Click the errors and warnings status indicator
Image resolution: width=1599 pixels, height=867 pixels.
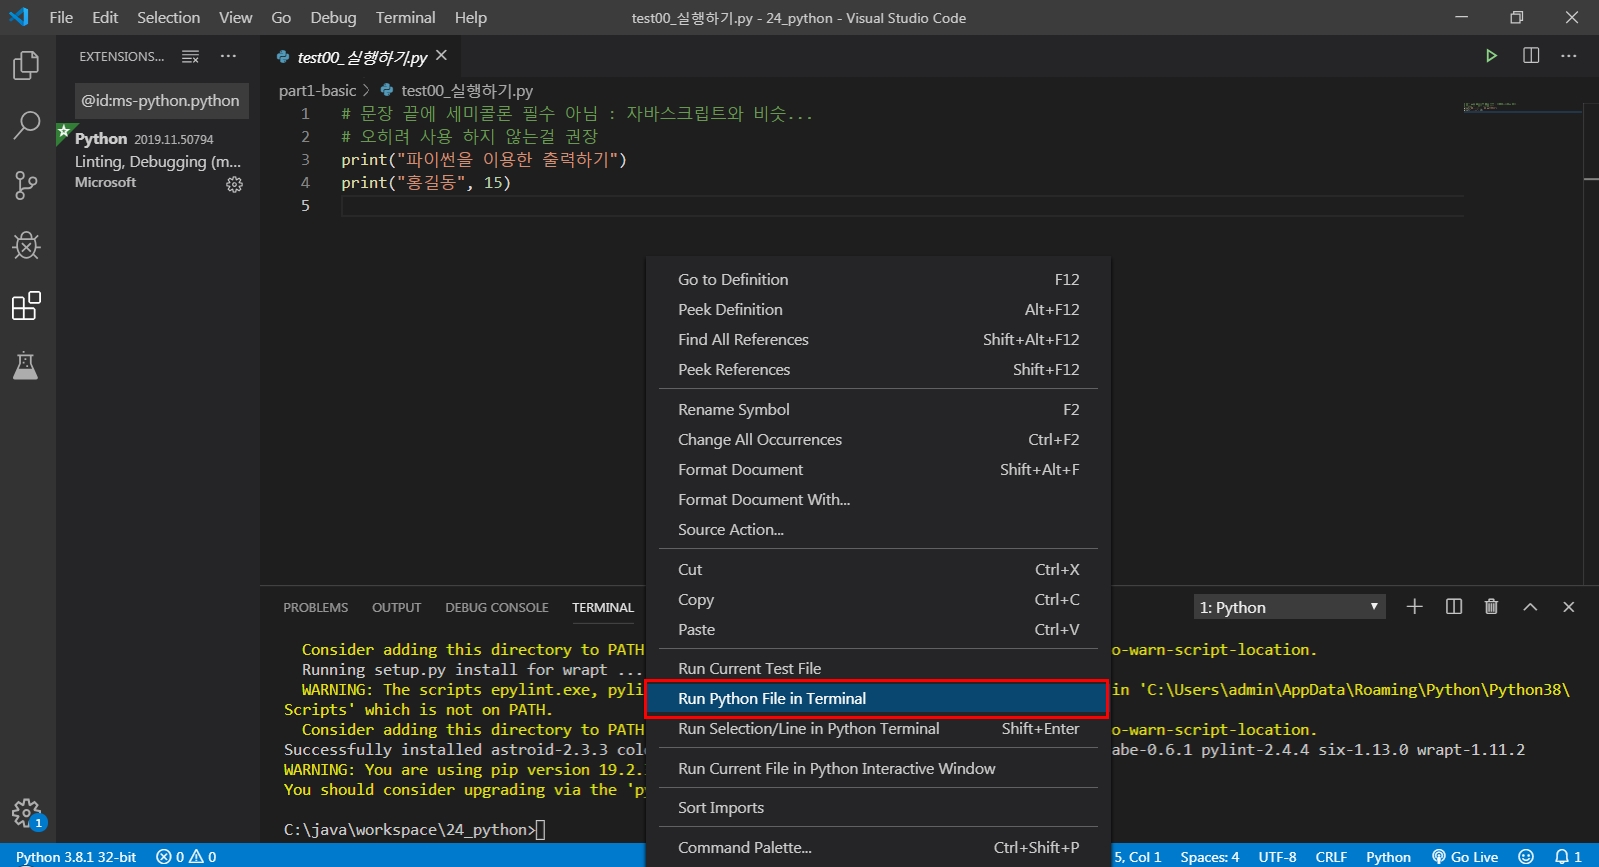pyautogui.click(x=186, y=857)
